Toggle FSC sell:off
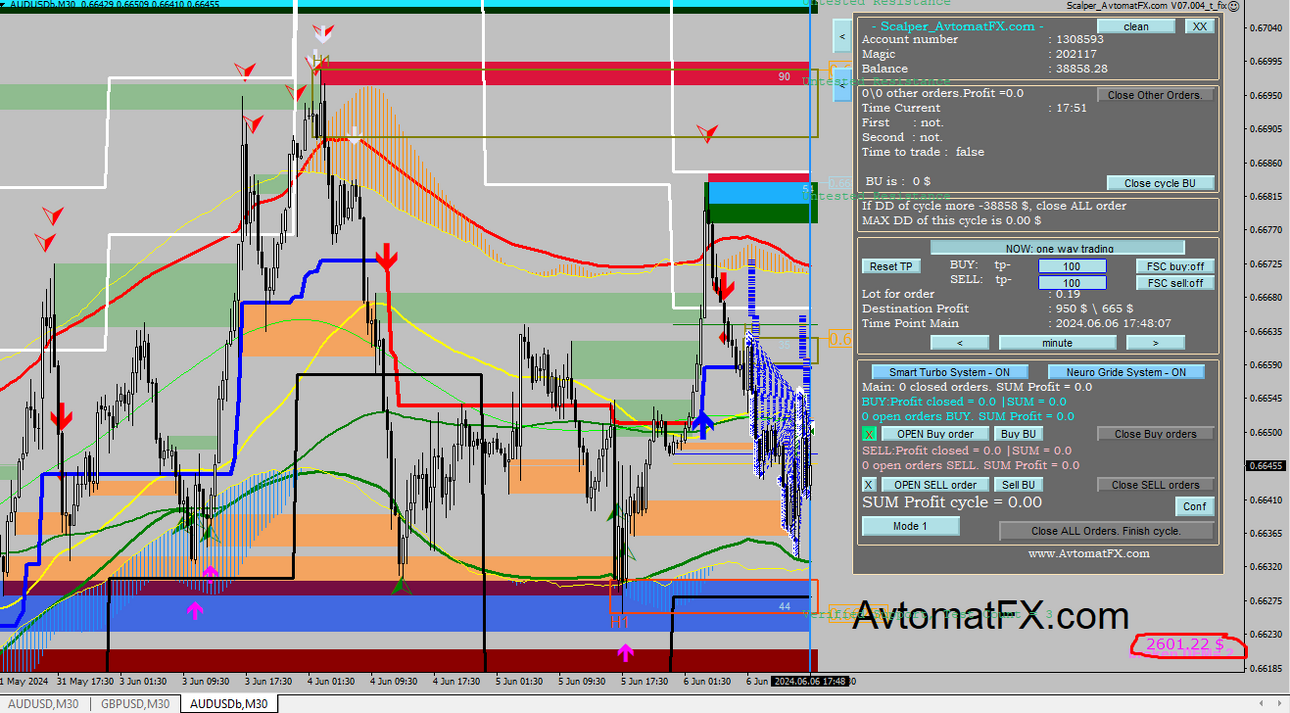Screen dimensions: 1290x713 (x=1175, y=283)
